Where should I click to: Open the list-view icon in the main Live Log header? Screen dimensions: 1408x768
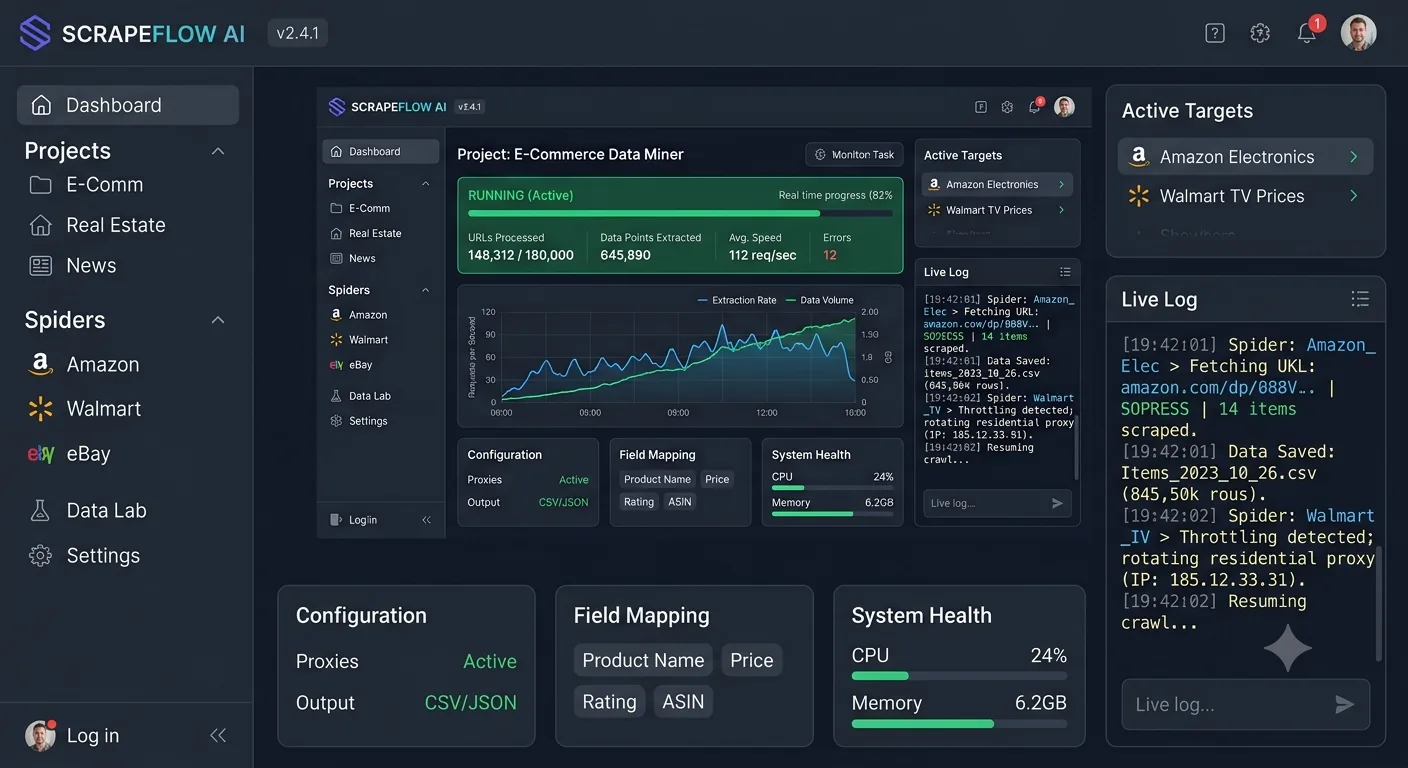(1359, 299)
